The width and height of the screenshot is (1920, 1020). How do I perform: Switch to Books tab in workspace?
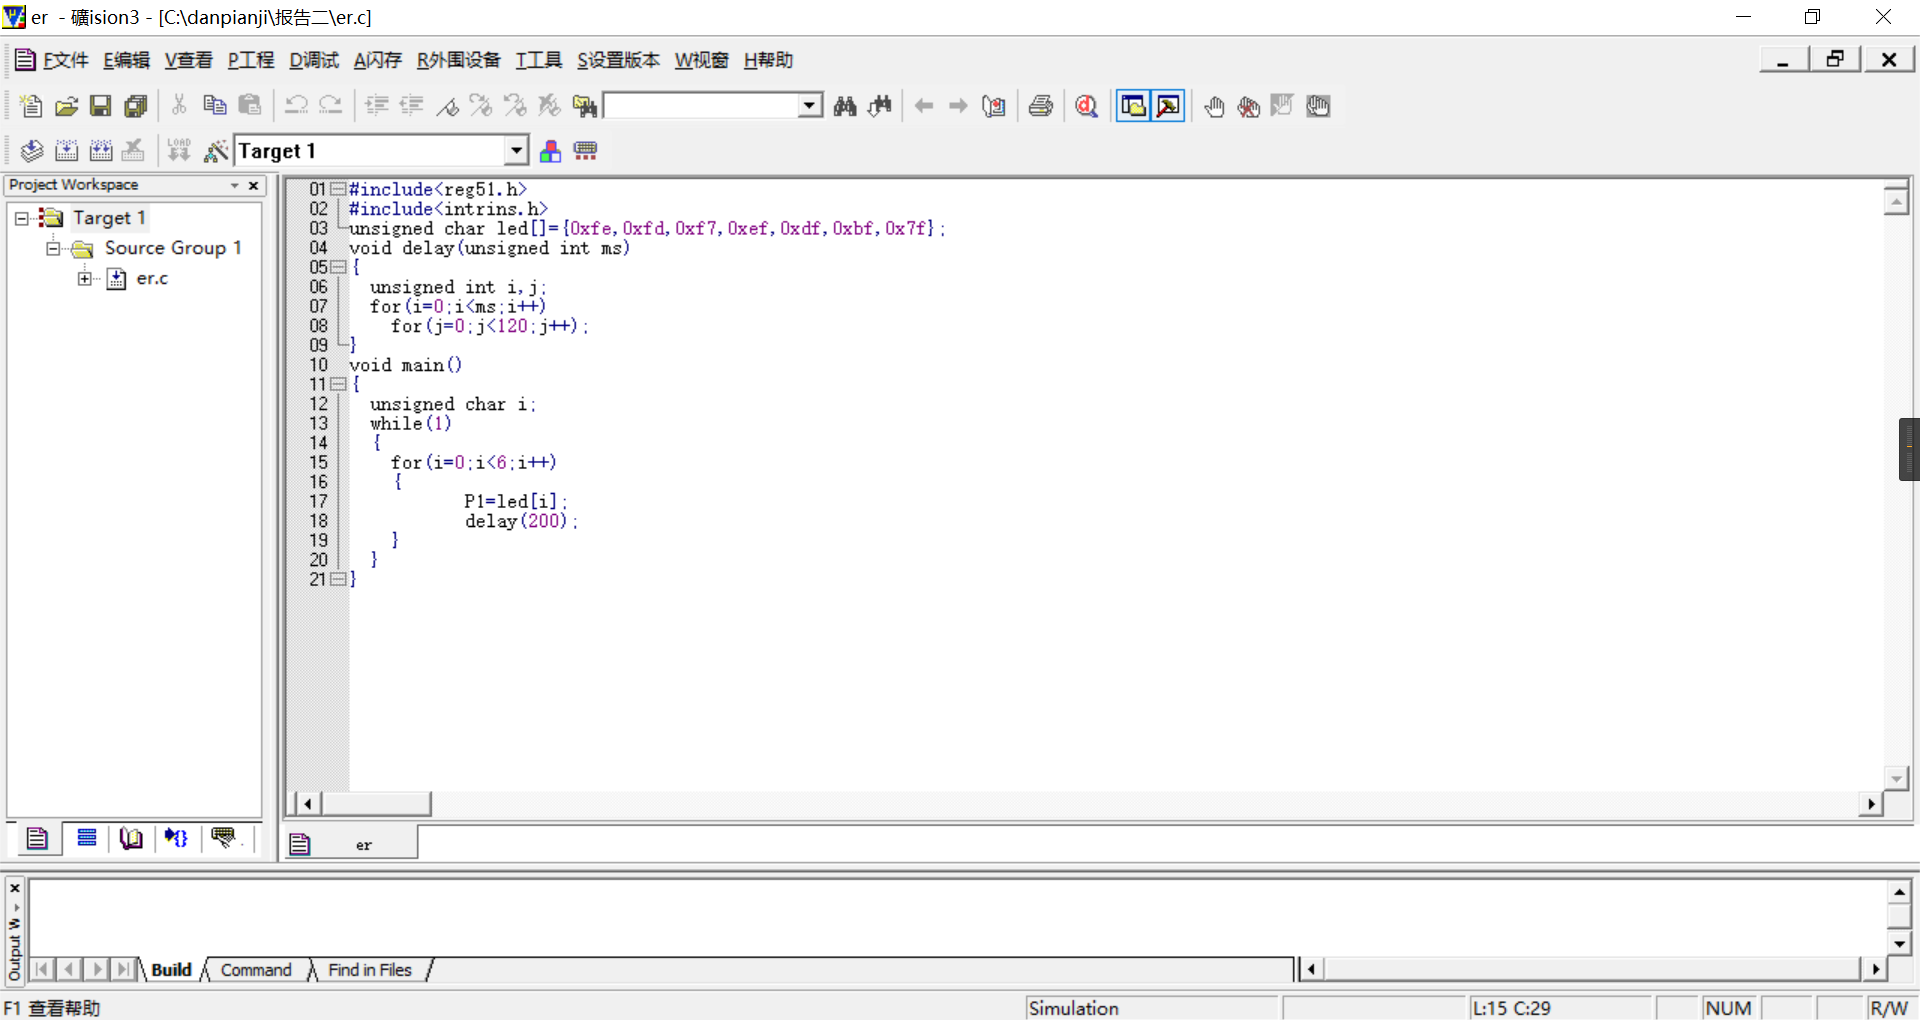[131, 838]
